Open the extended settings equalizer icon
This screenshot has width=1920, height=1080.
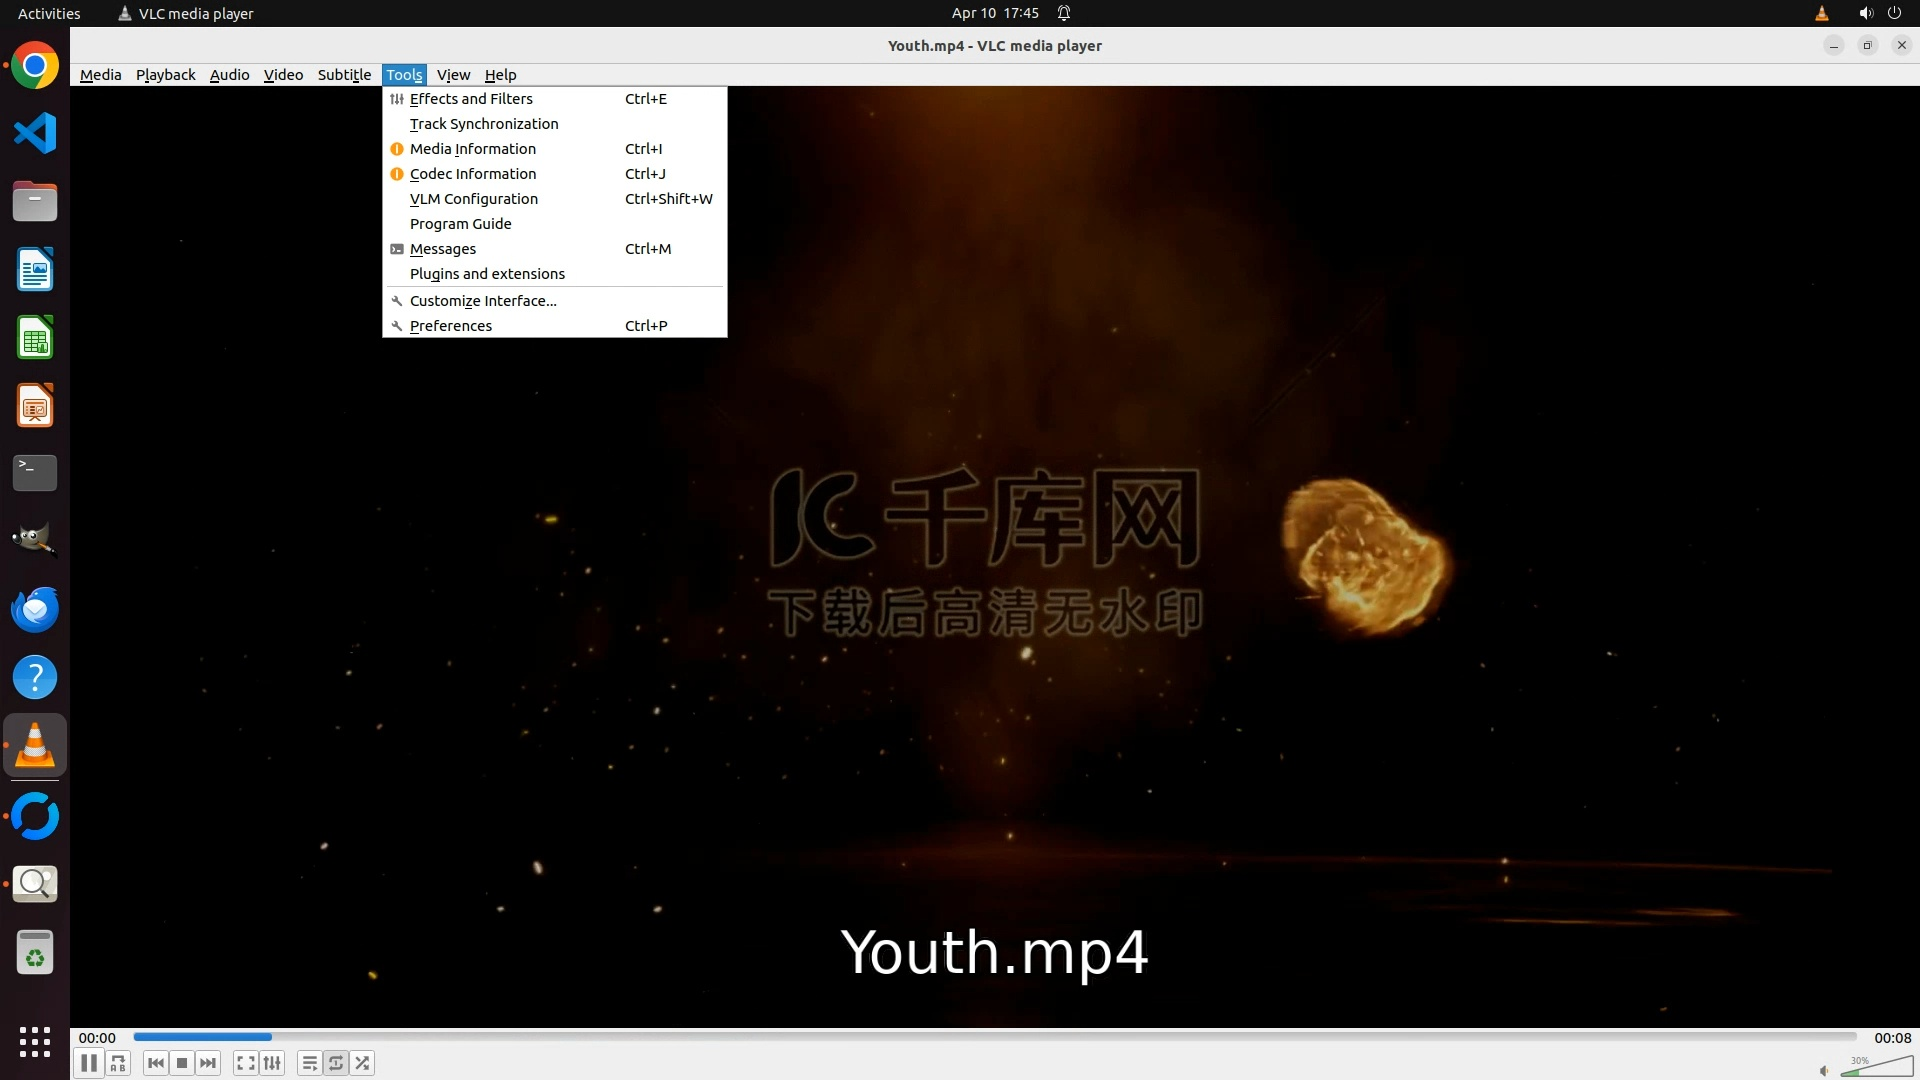tap(272, 1063)
